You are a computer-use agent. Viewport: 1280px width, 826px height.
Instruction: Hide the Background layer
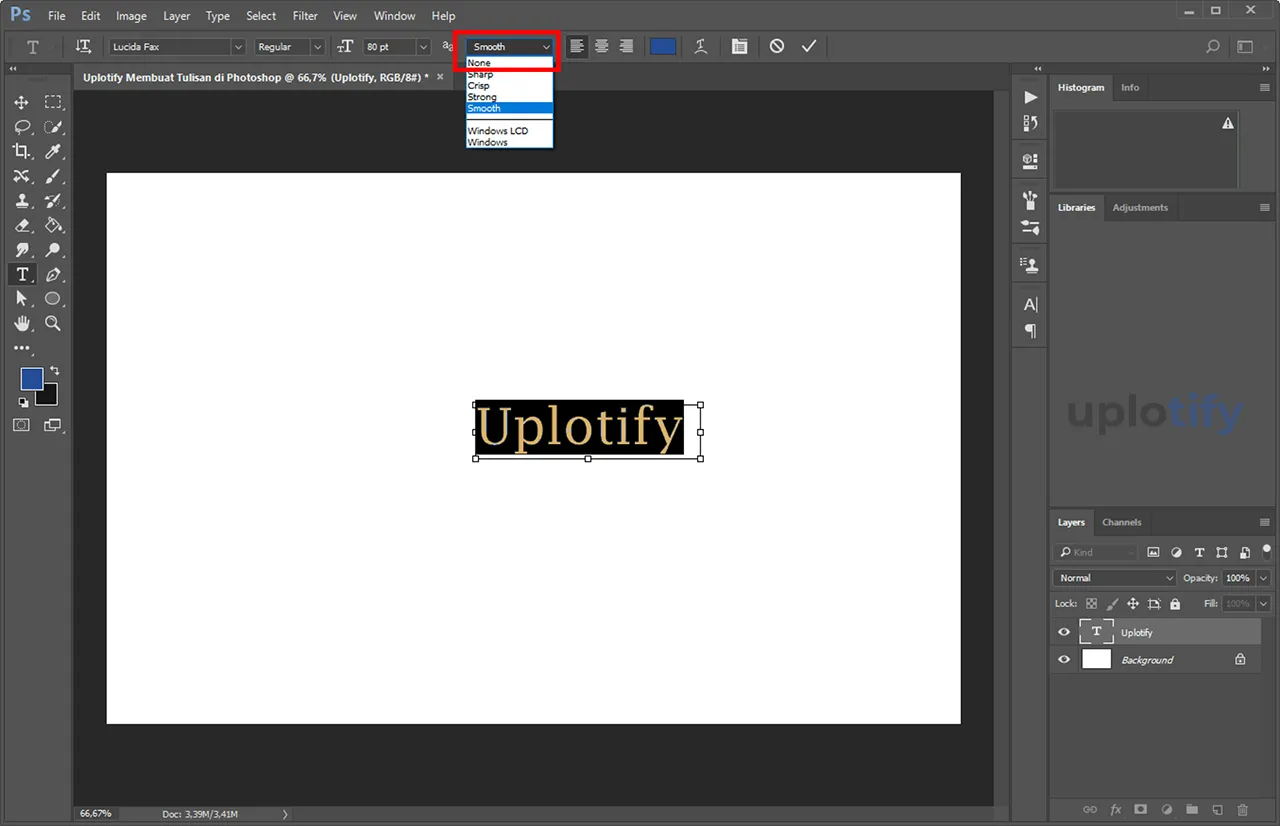(1064, 660)
